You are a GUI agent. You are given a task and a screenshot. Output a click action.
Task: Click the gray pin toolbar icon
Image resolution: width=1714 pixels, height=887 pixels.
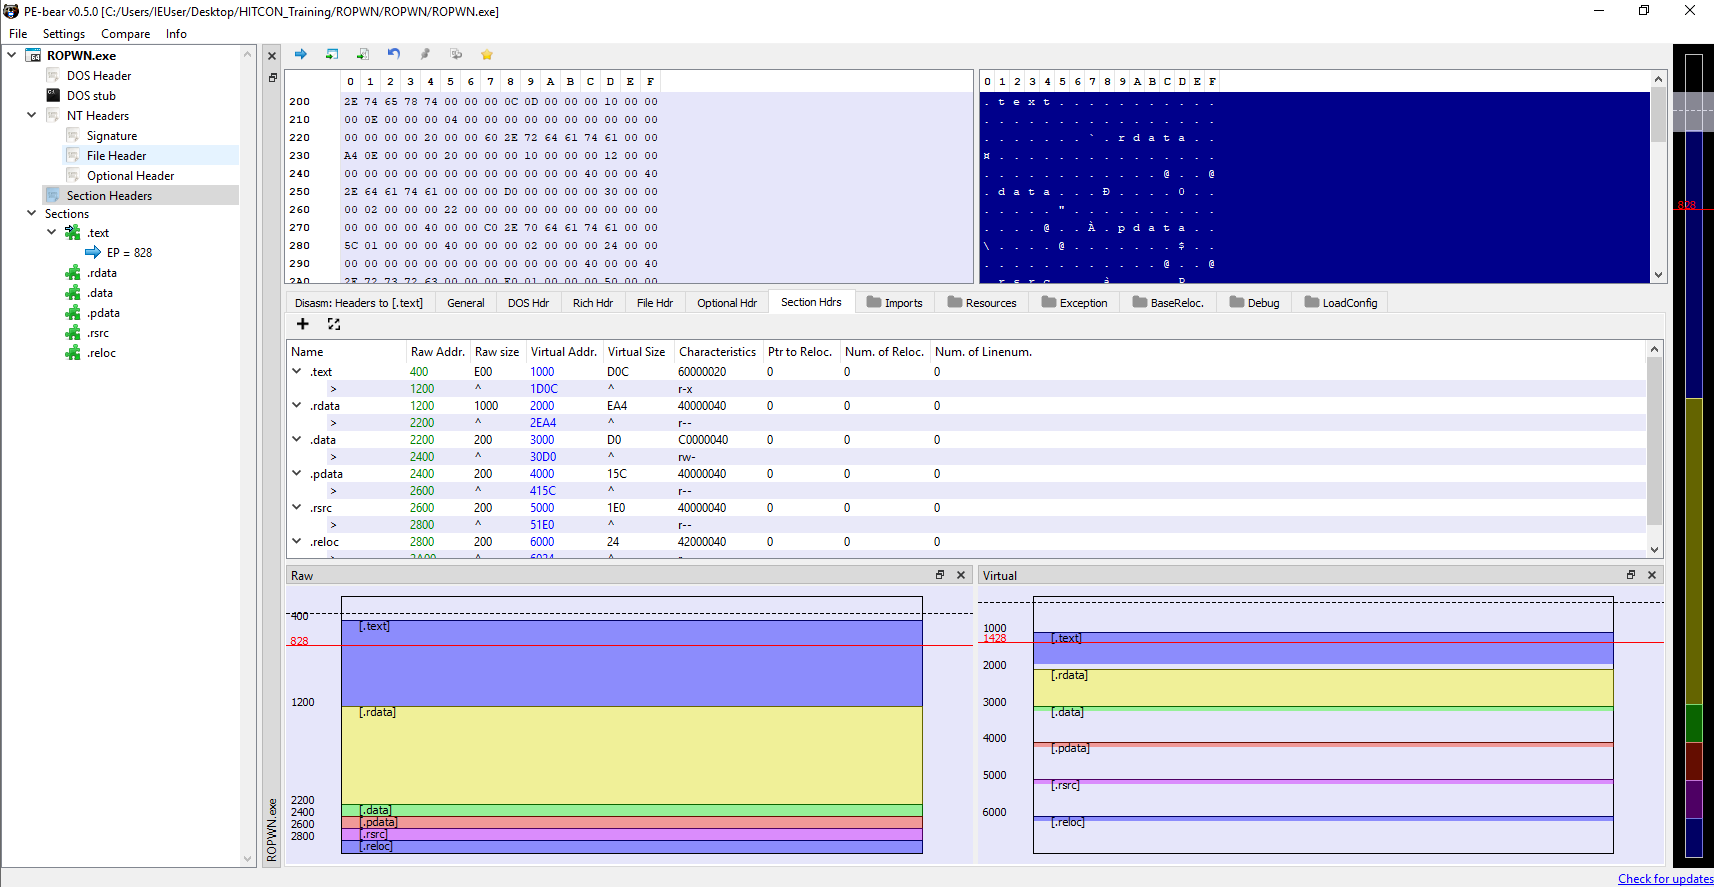[425, 54]
